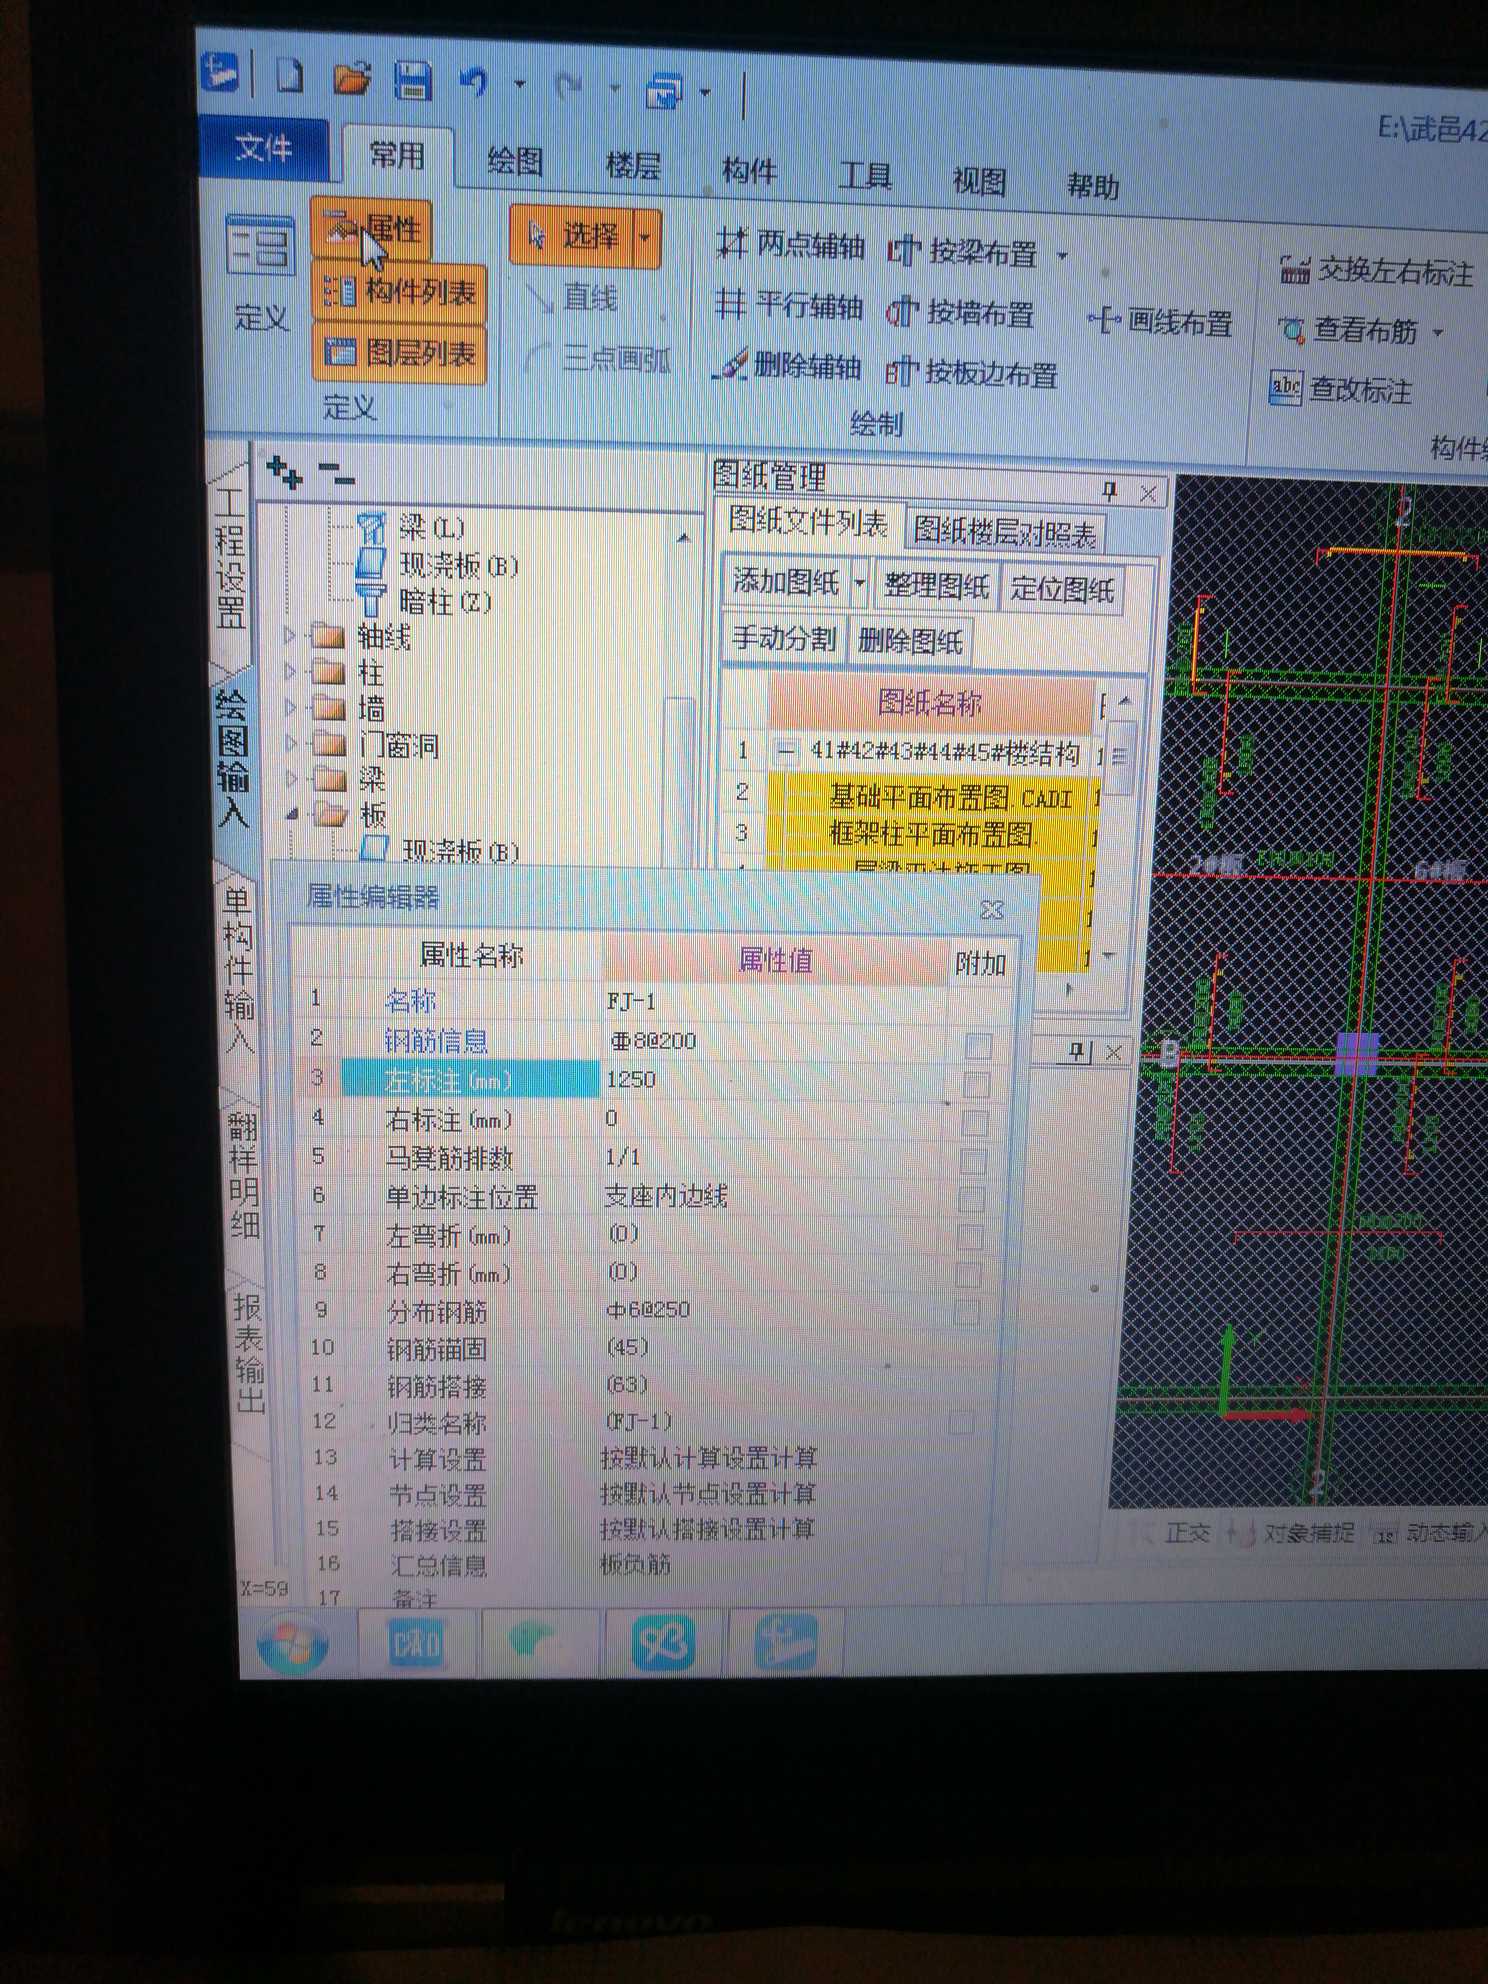The width and height of the screenshot is (1488, 1984).
Task: Undo the last action
Action: (474, 82)
